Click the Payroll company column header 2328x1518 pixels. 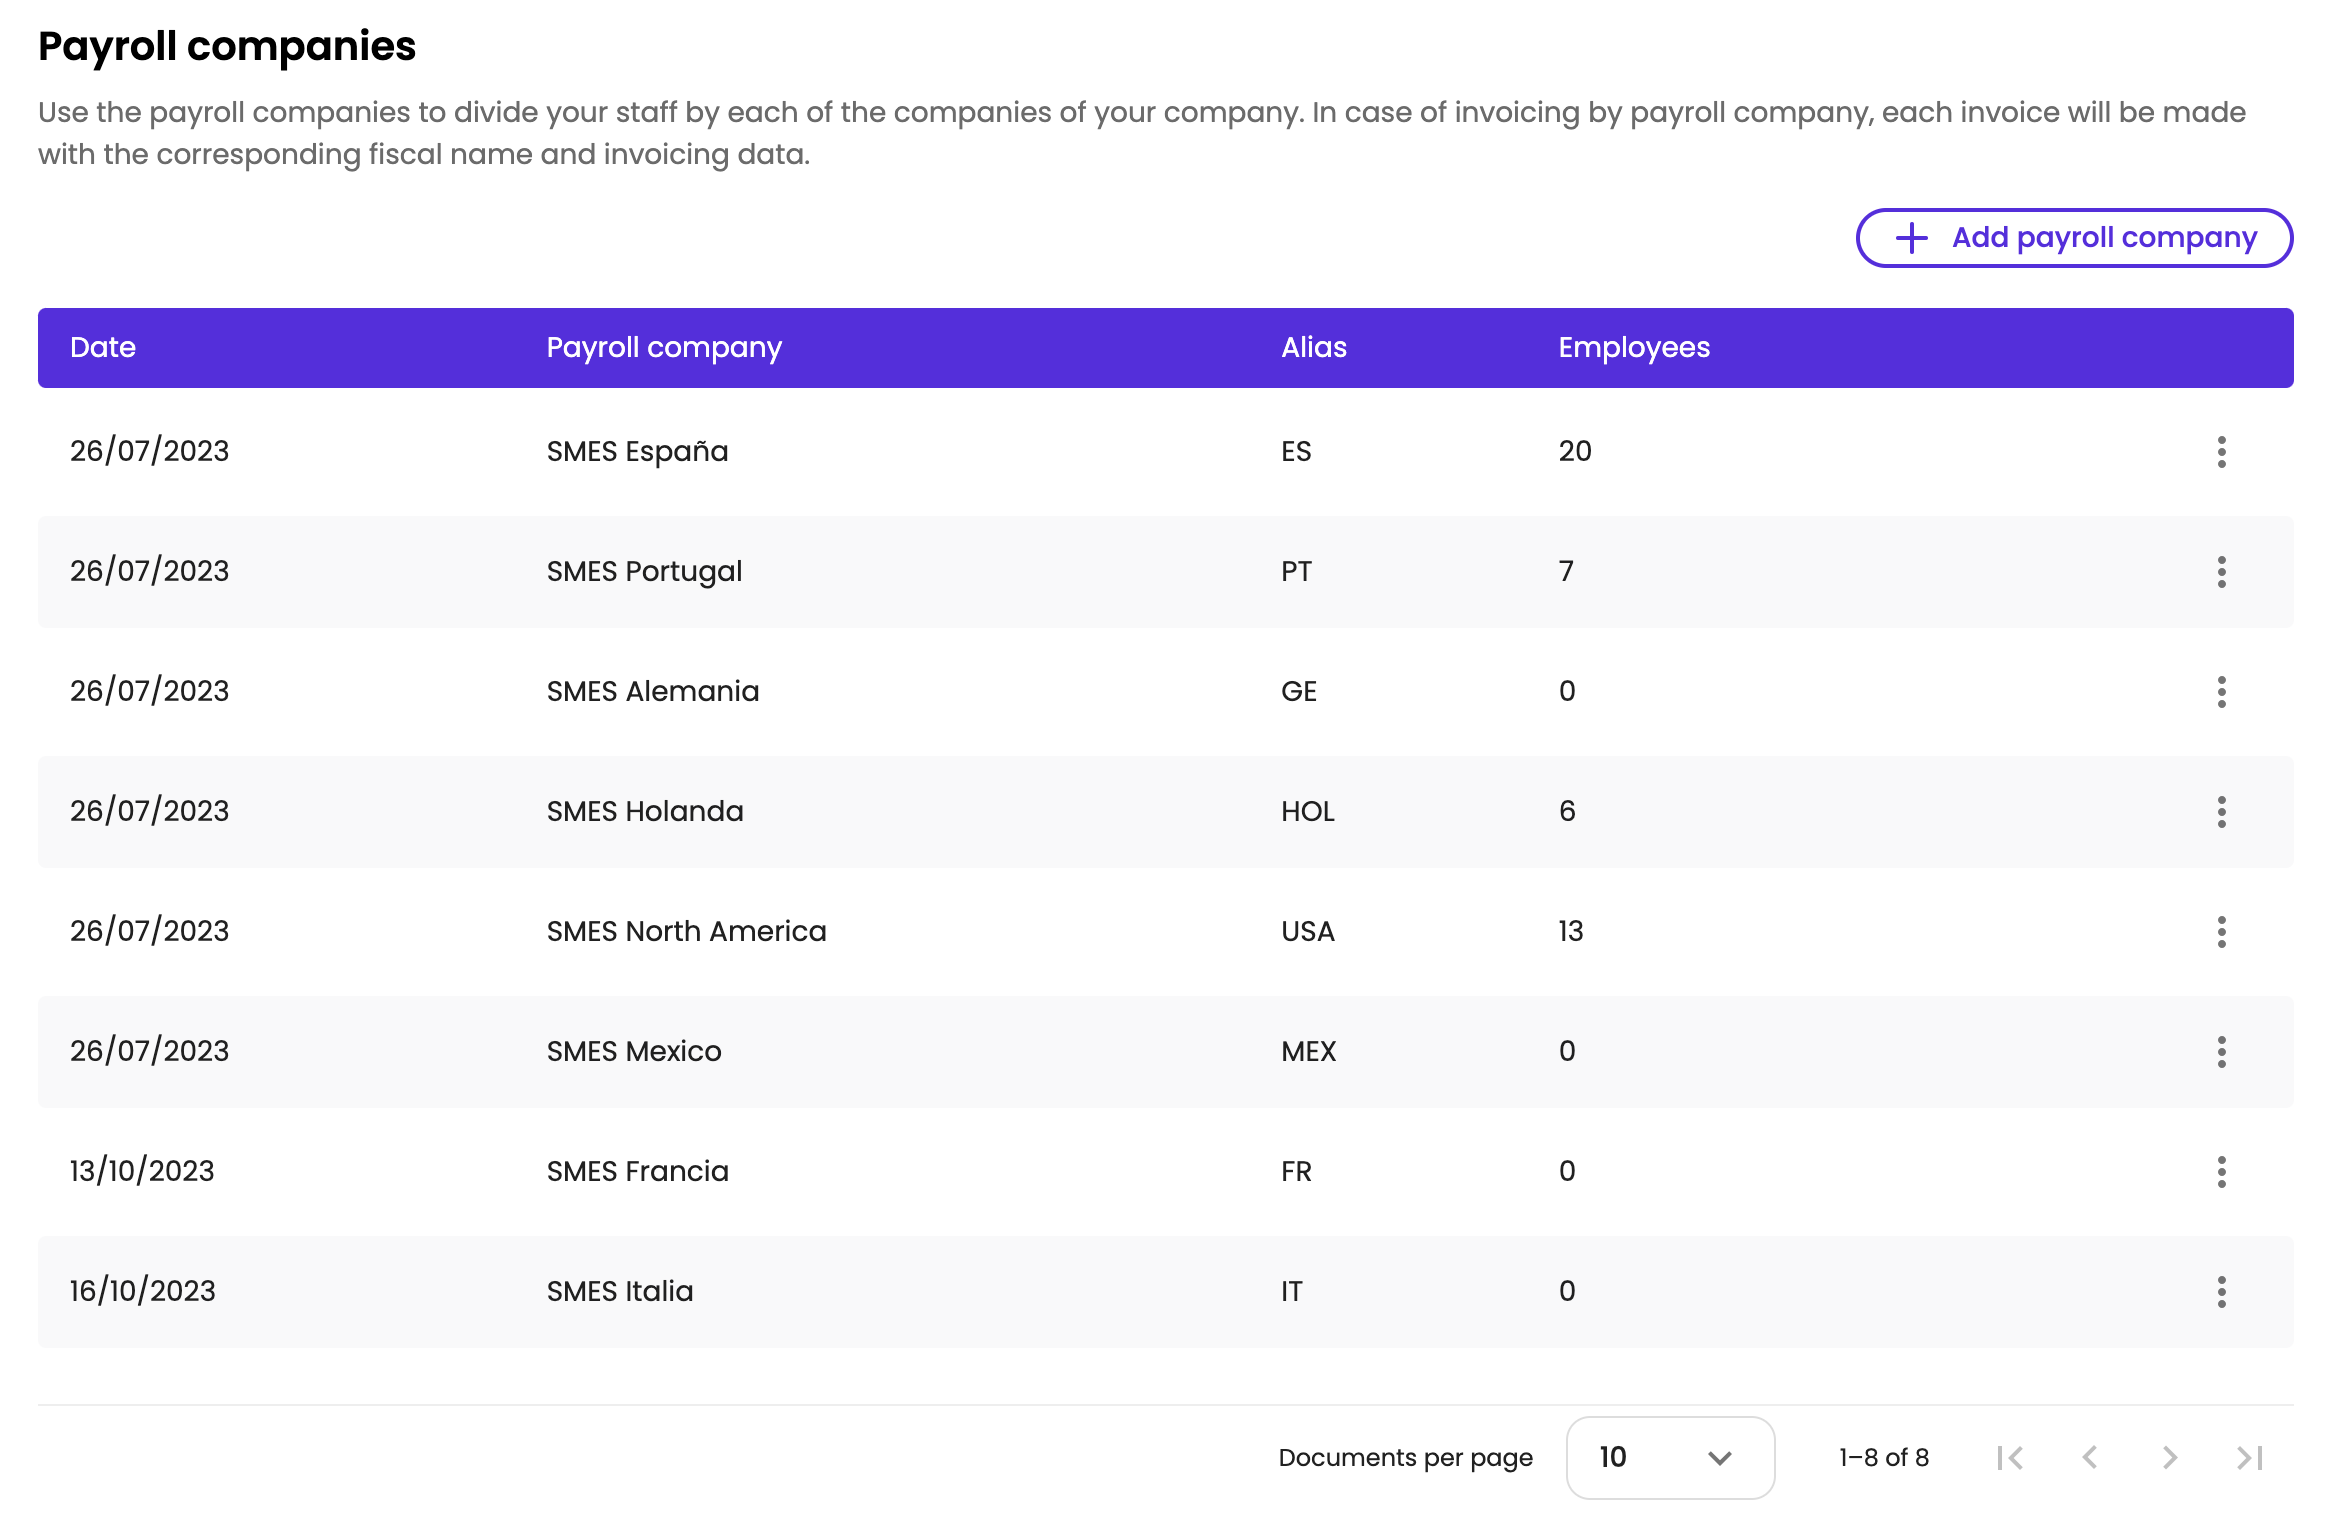664,348
